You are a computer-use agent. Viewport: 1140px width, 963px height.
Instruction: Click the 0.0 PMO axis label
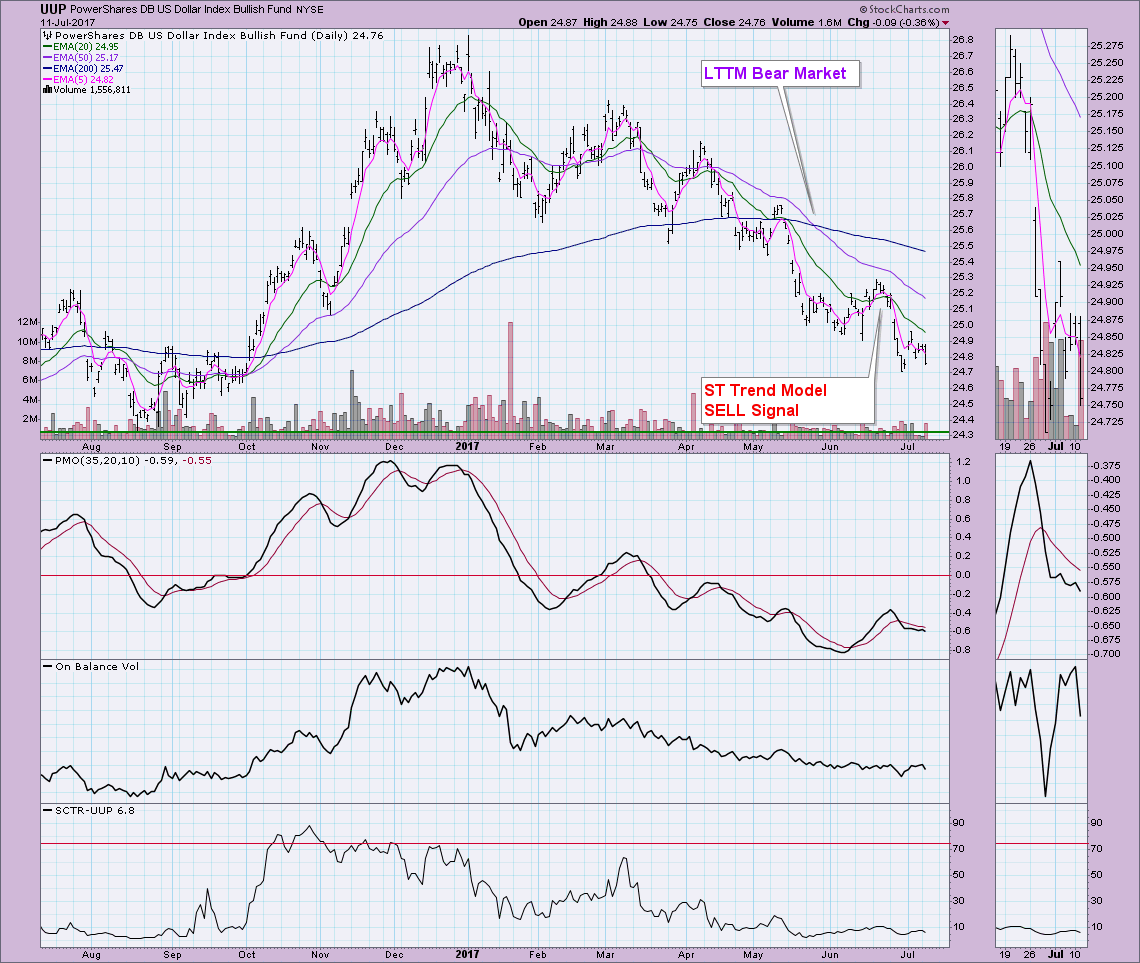pos(963,574)
